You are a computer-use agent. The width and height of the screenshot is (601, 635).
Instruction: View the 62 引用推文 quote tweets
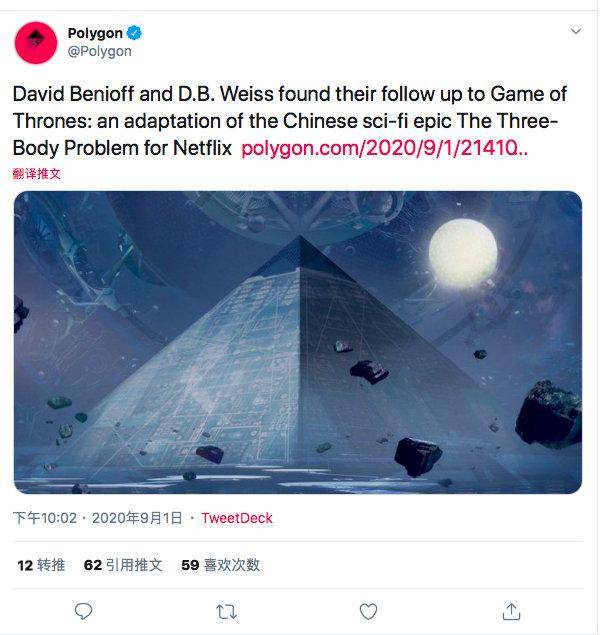(123, 565)
